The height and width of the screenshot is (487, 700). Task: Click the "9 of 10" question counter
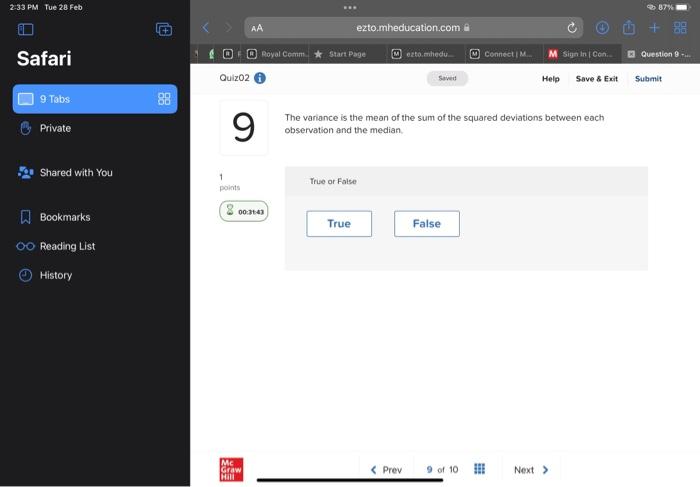[x=442, y=470]
